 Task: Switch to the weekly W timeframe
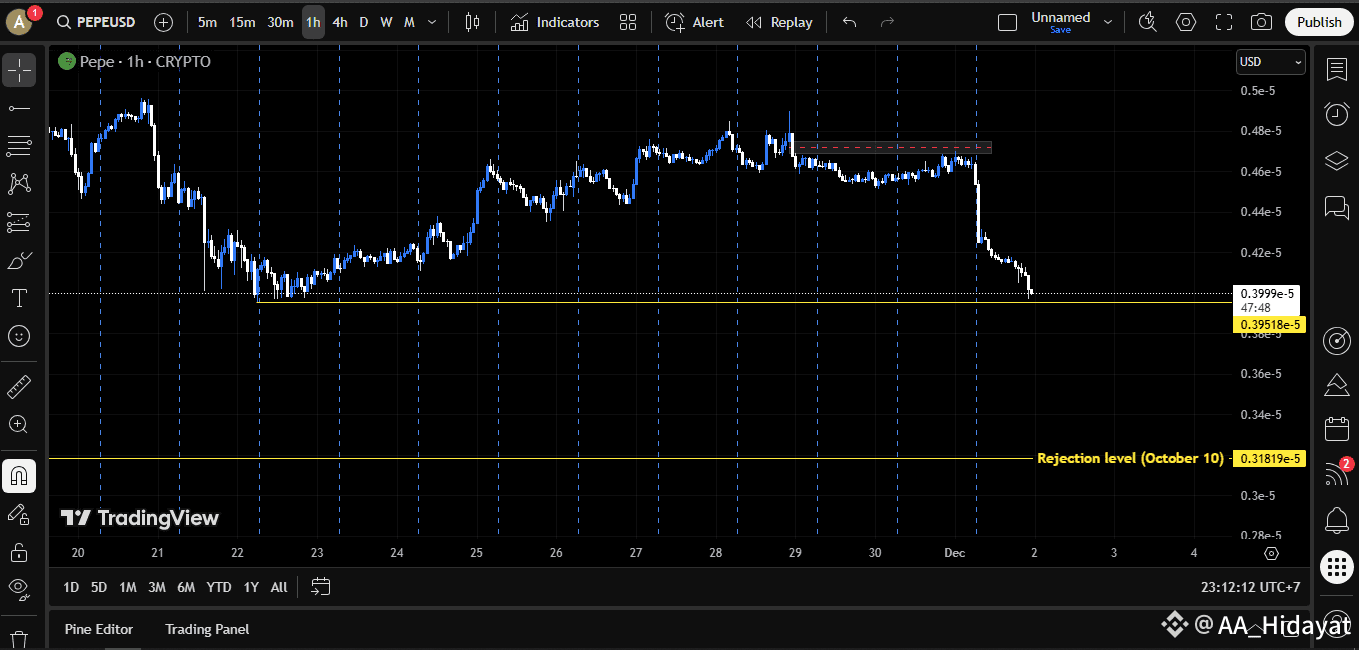click(386, 22)
